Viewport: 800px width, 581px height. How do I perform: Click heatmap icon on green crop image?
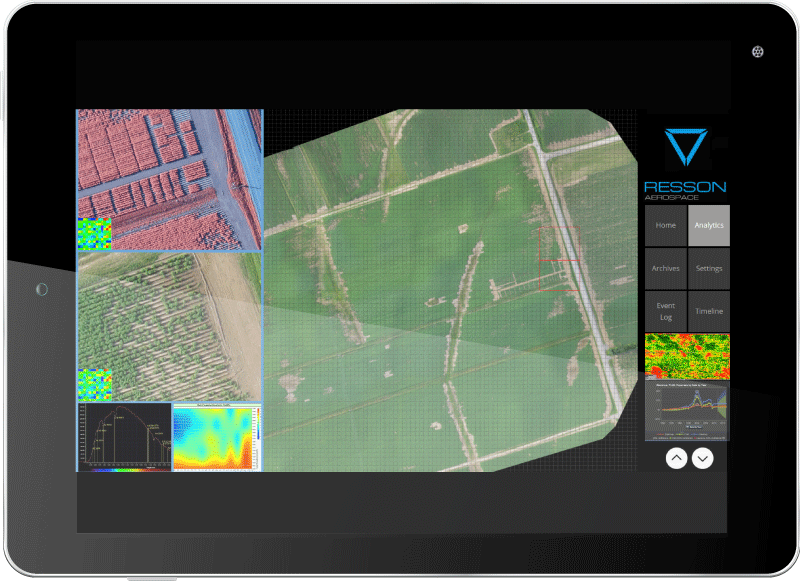point(94,385)
